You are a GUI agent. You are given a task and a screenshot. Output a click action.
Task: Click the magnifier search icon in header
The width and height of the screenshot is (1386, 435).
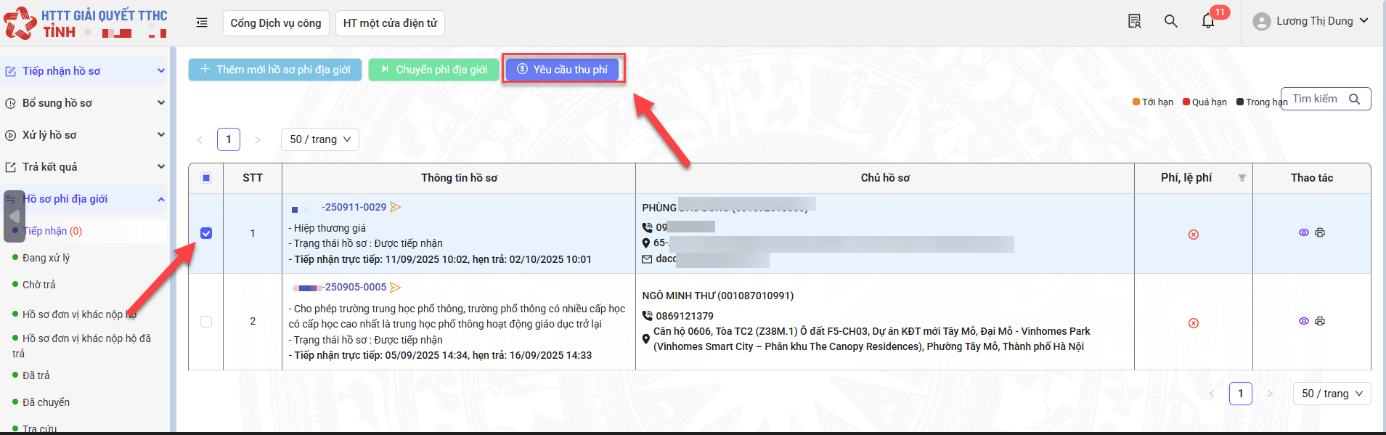[1171, 22]
